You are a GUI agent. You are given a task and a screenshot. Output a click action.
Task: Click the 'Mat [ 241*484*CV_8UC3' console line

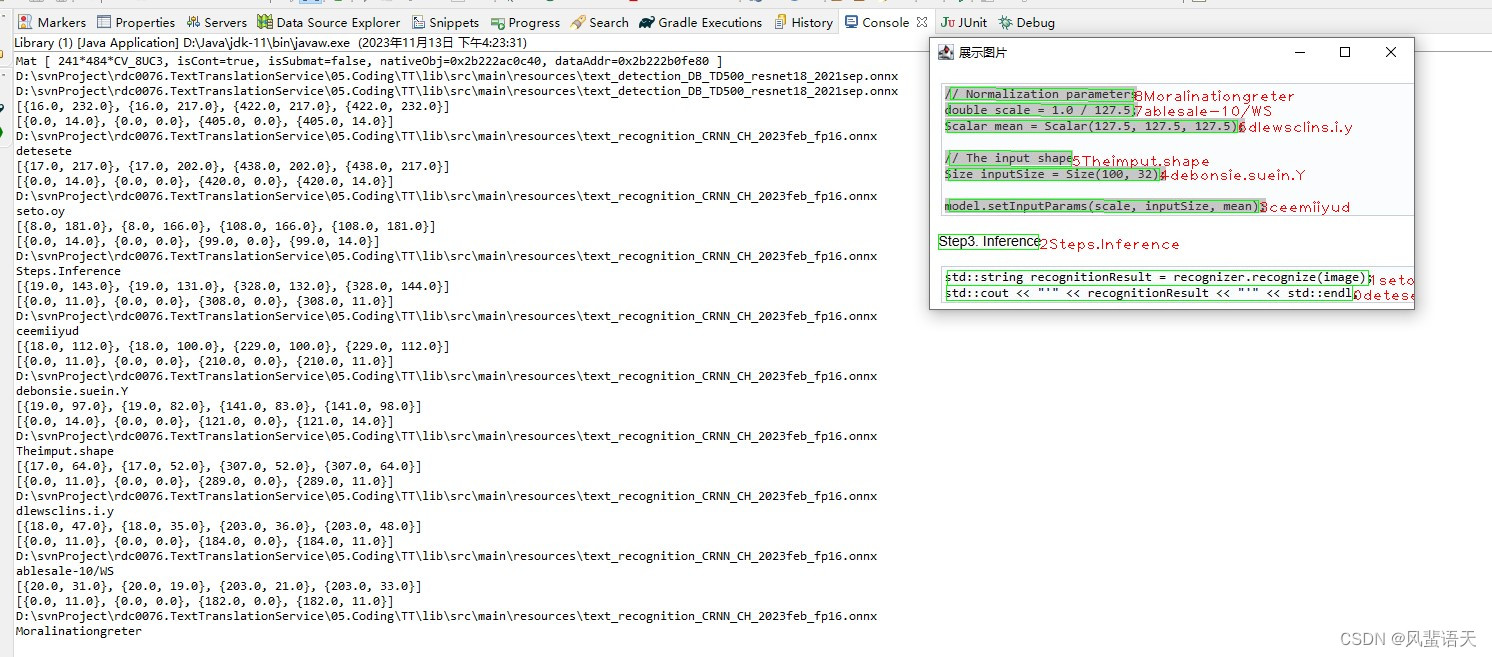click(369, 61)
